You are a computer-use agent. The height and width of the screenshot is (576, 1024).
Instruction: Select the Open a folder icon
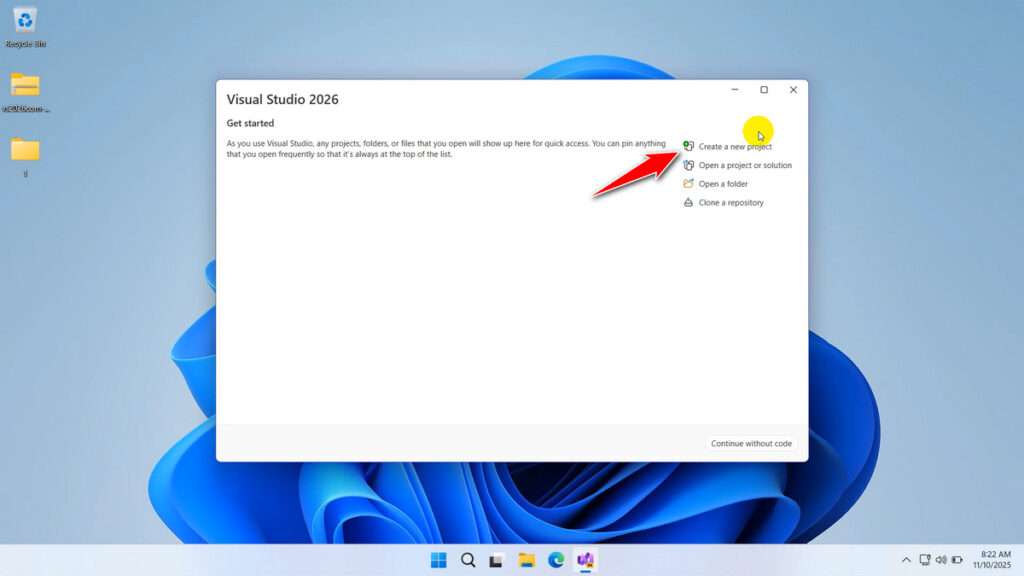(688, 184)
